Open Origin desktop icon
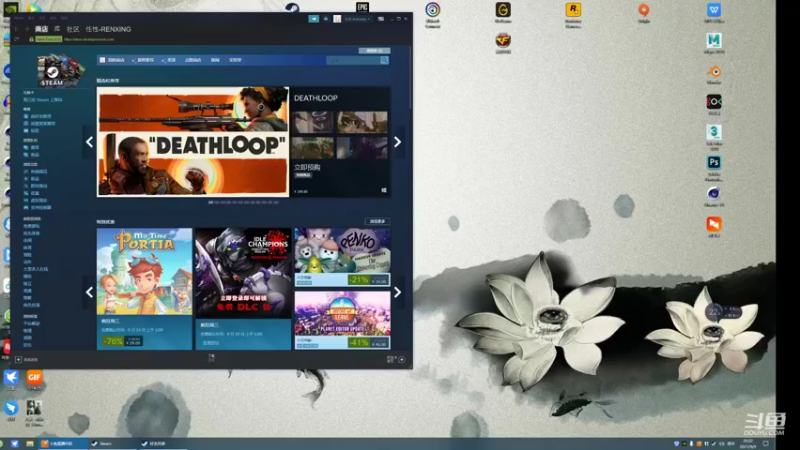The image size is (800, 450). [x=644, y=13]
